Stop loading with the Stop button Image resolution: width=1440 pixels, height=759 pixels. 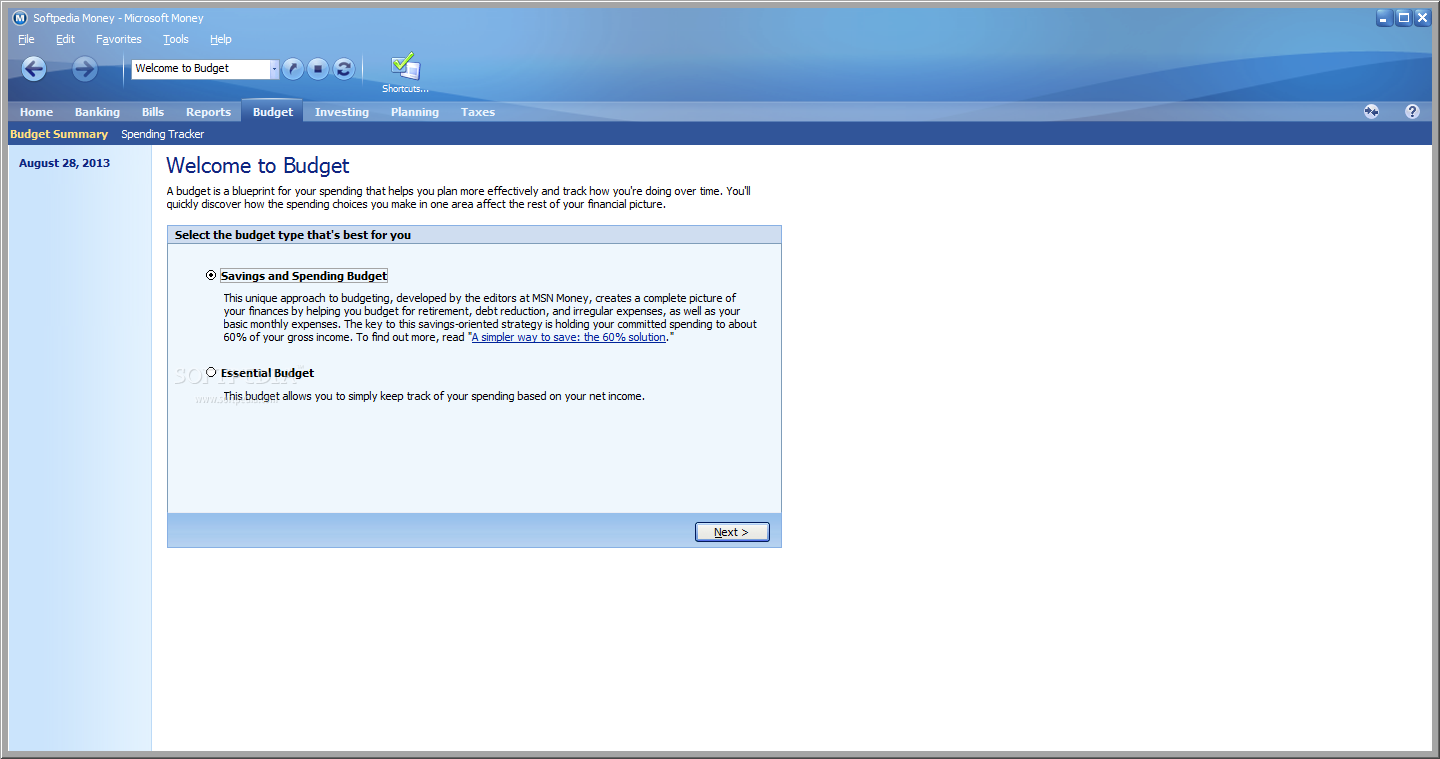point(318,69)
